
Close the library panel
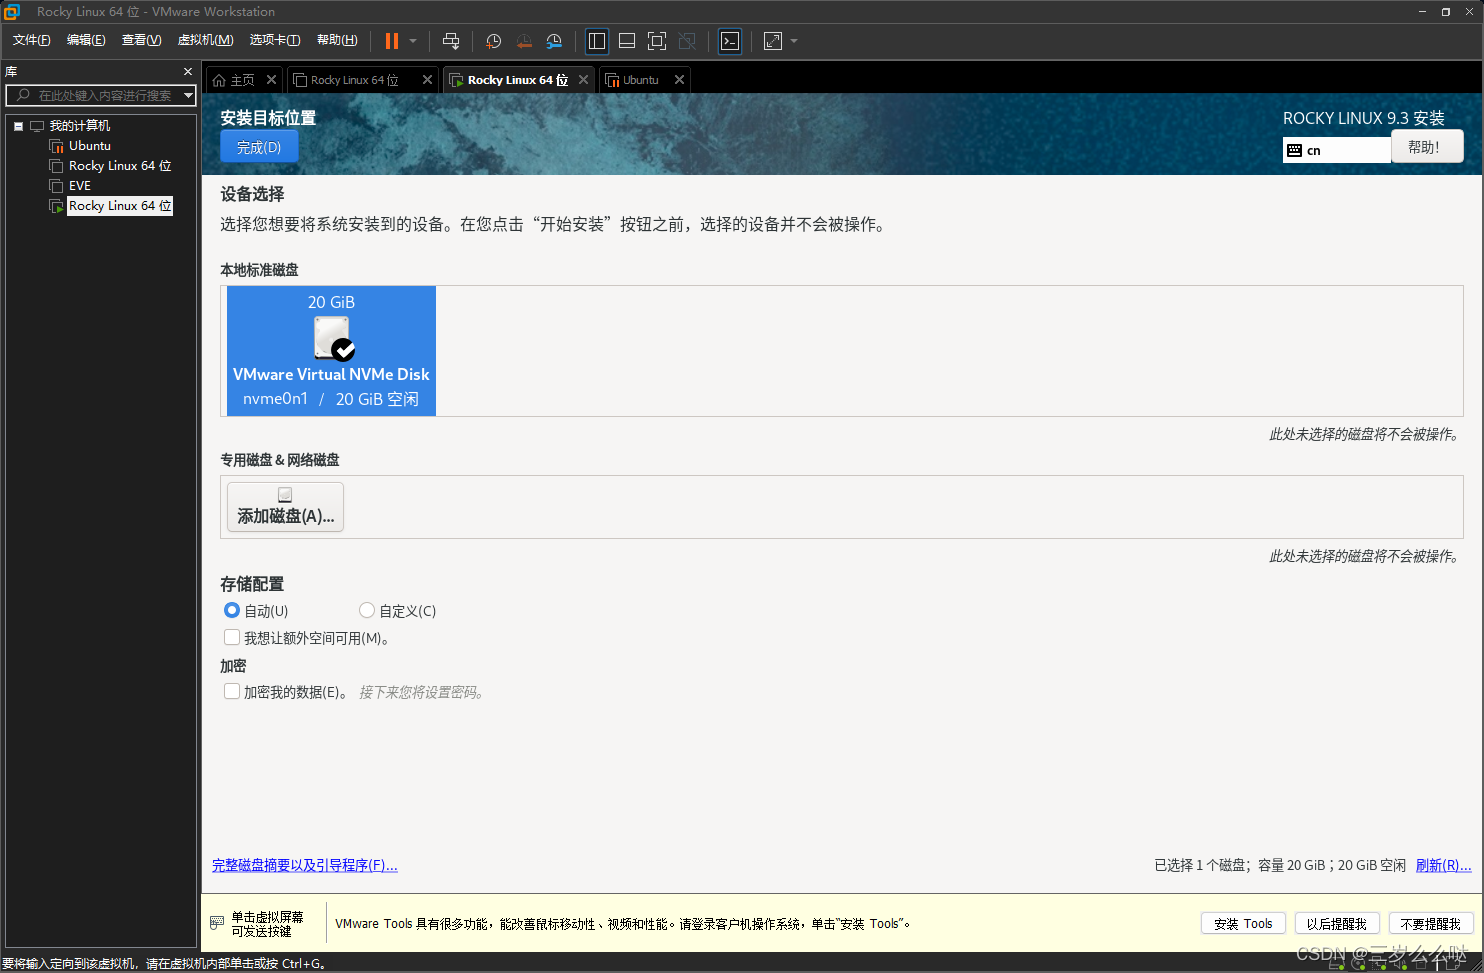click(187, 72)
